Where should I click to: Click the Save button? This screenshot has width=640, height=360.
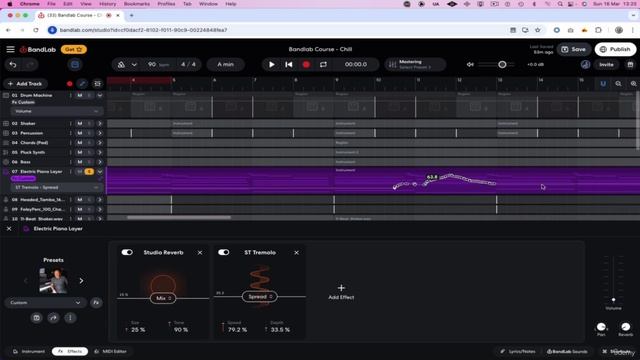coord(573,49)
